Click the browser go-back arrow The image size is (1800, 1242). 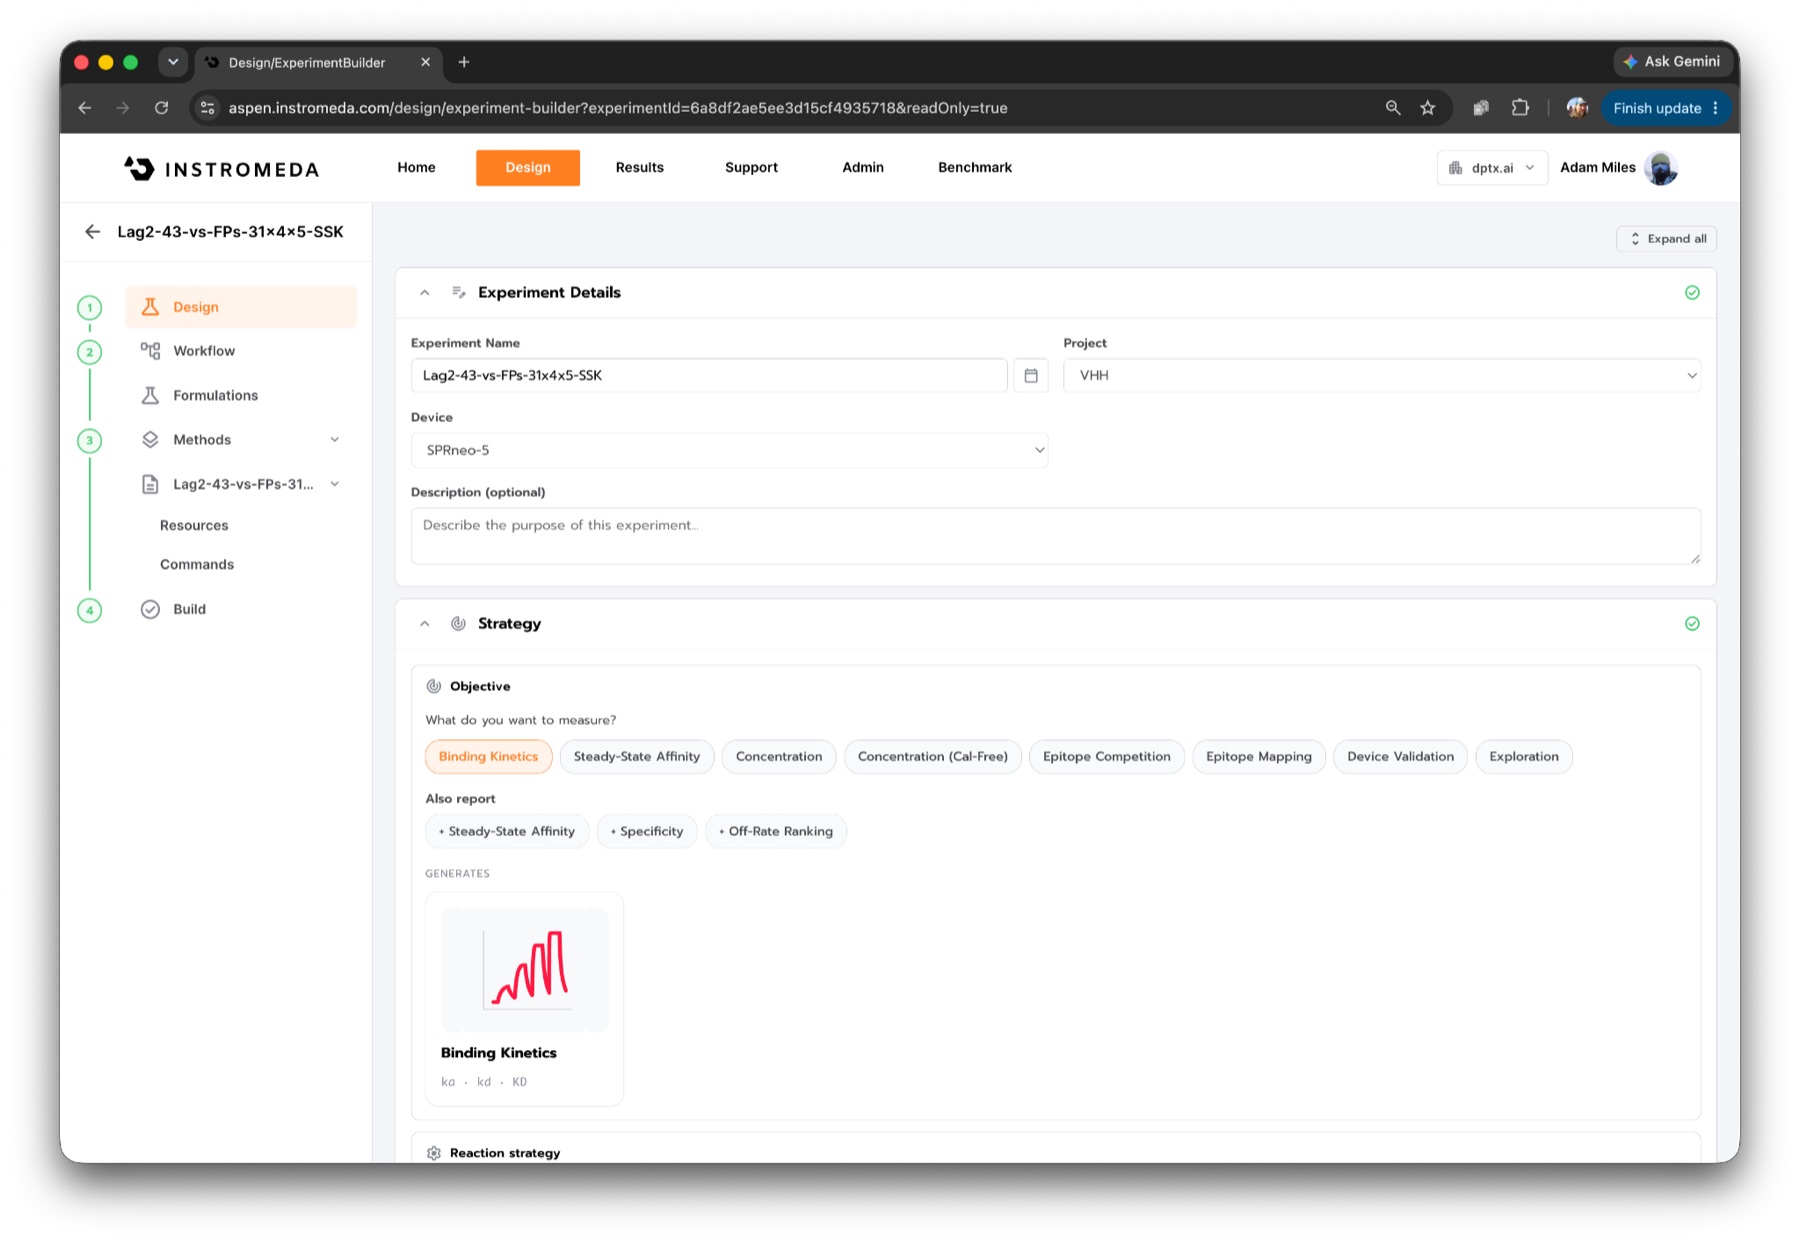[x=85, y=108]
